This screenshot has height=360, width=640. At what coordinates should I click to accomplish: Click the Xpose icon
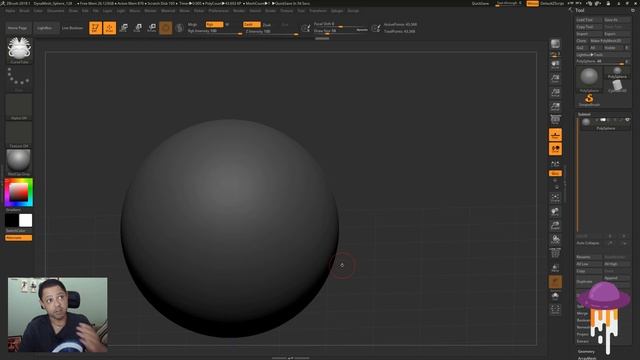tap(555, 309)
